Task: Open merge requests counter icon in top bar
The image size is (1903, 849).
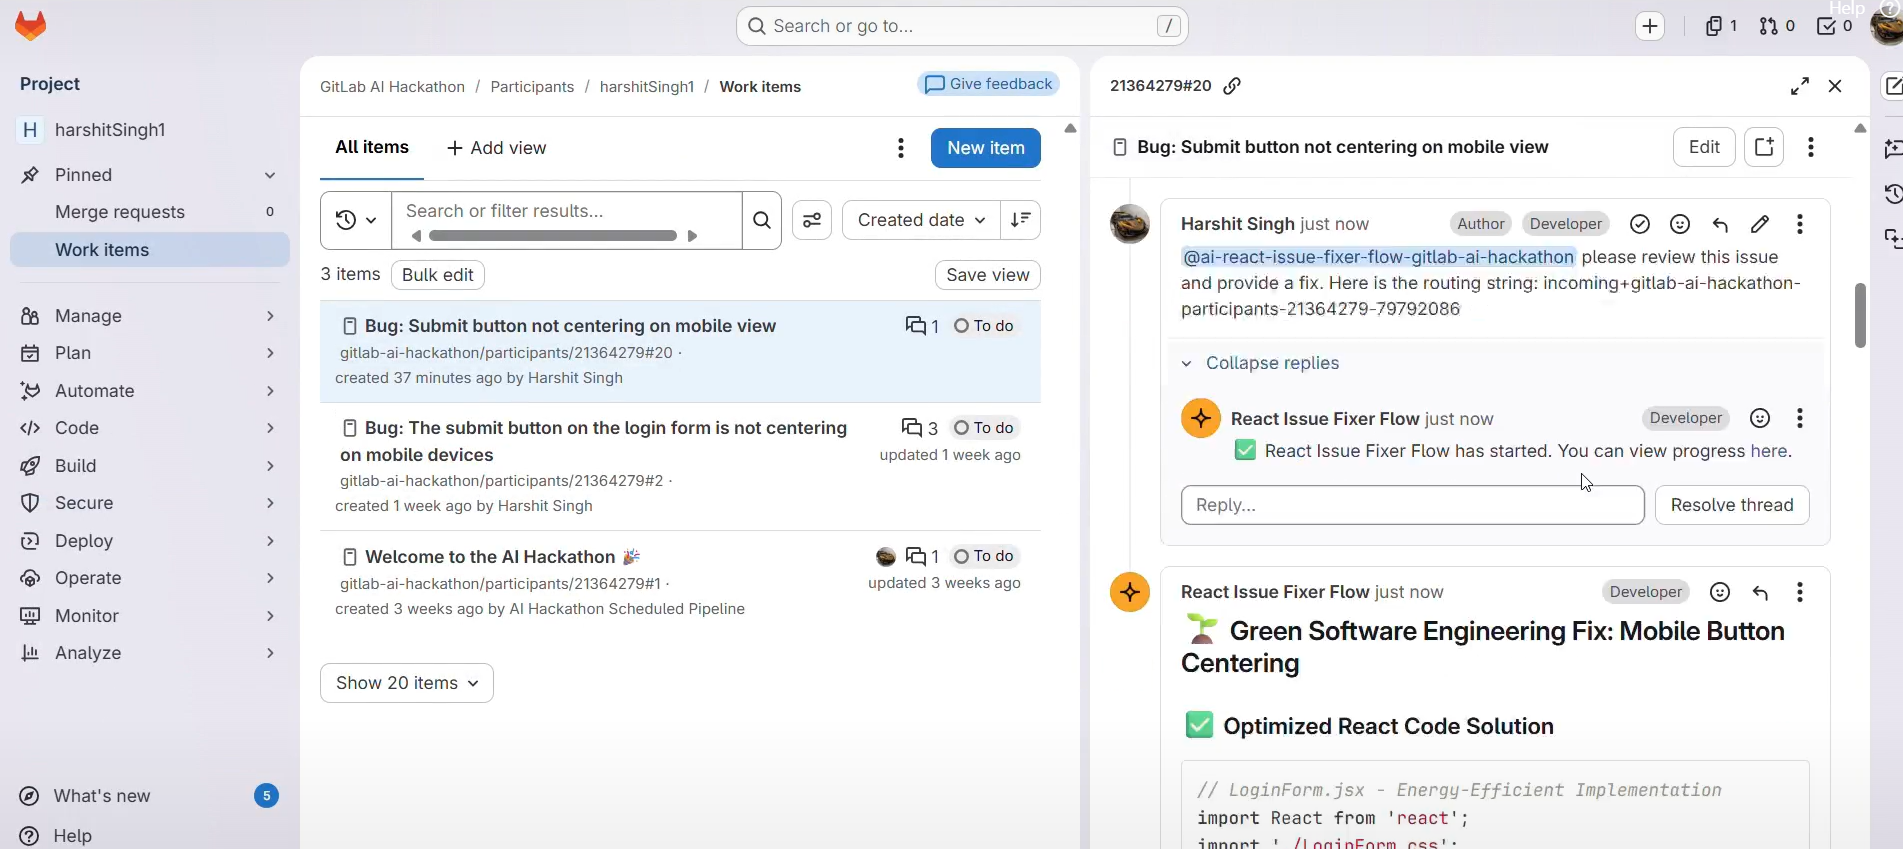Action: [1777, 26]
